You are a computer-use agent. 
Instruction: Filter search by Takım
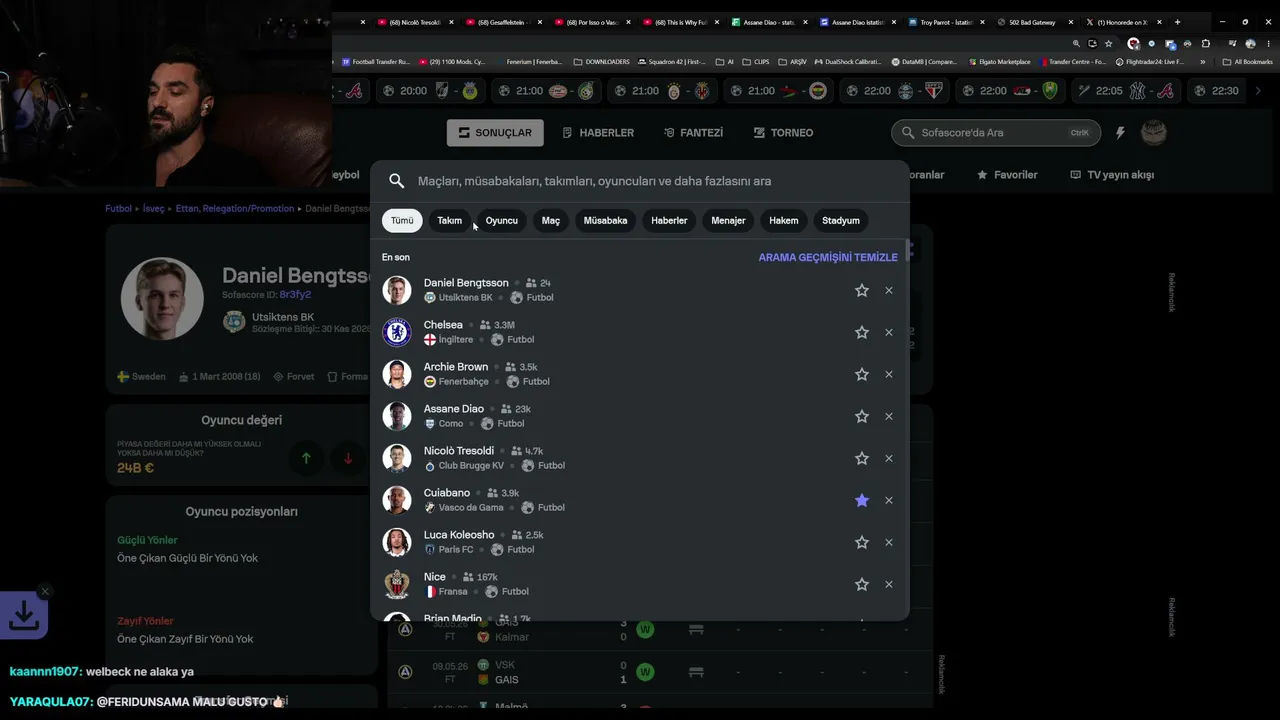point(450,220)
